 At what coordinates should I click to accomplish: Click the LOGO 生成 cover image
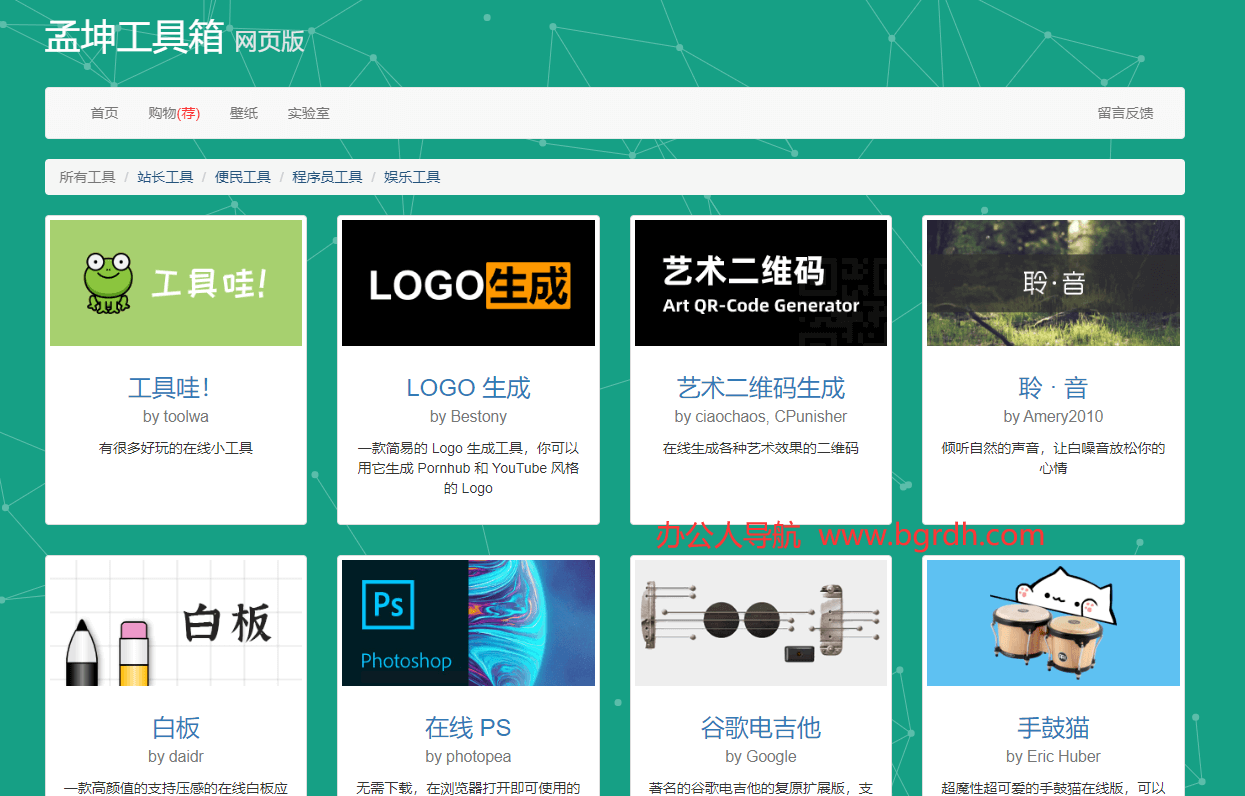click(x=467, y=282)
